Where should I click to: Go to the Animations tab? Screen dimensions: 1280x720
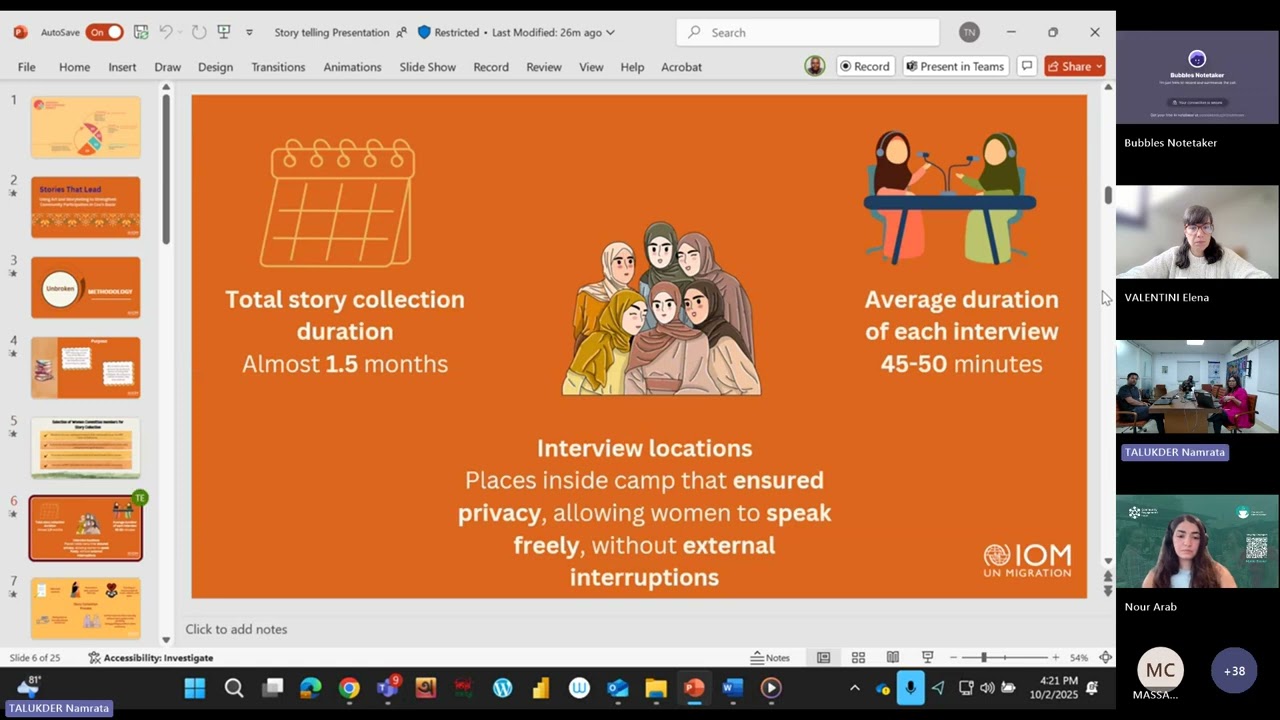pos(352,67)
